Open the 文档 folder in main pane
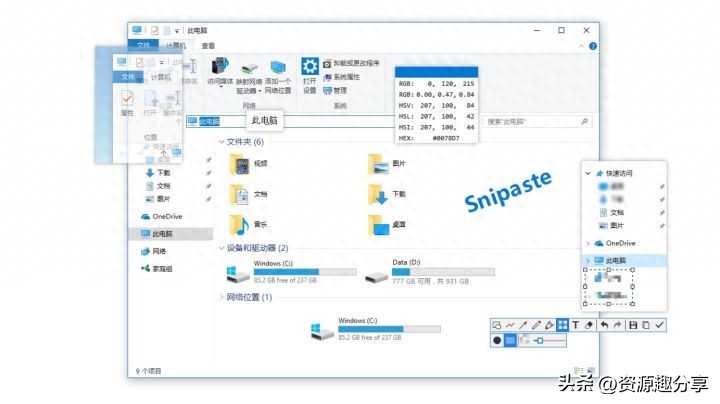The image size is (720, 404). point(249,194)
